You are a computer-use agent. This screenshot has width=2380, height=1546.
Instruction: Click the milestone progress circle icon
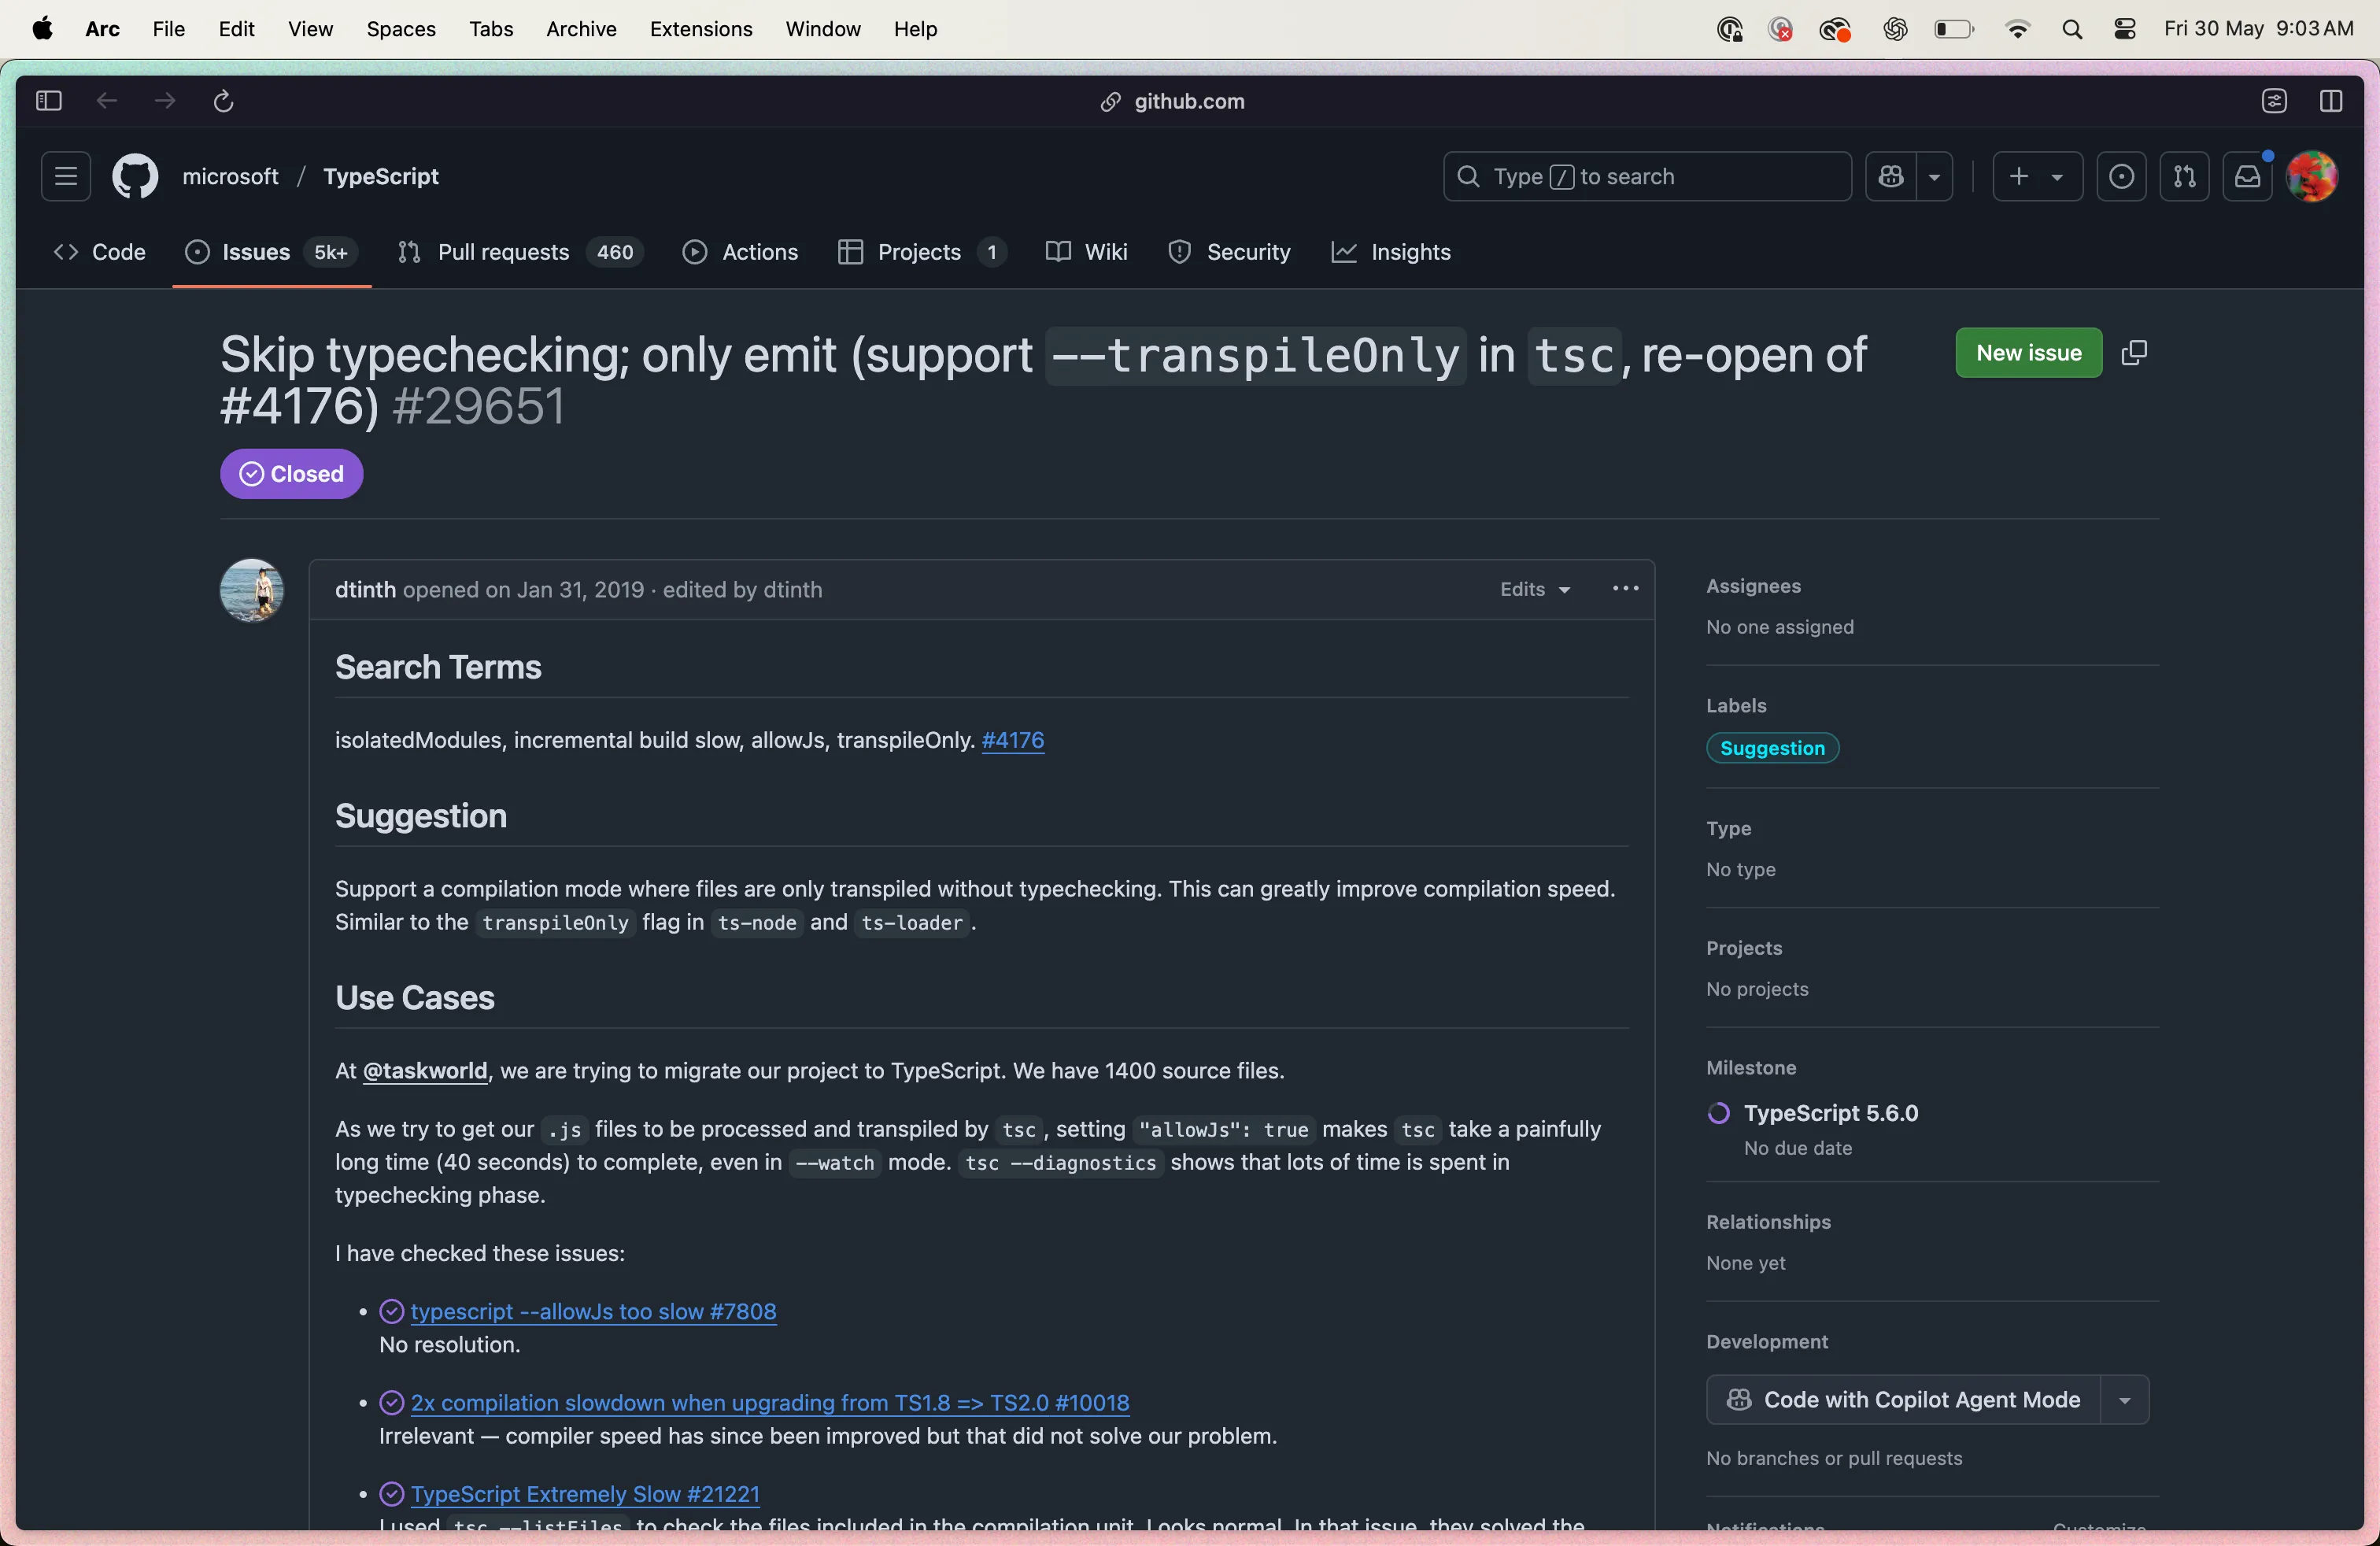click(x=1719, y=1113)
